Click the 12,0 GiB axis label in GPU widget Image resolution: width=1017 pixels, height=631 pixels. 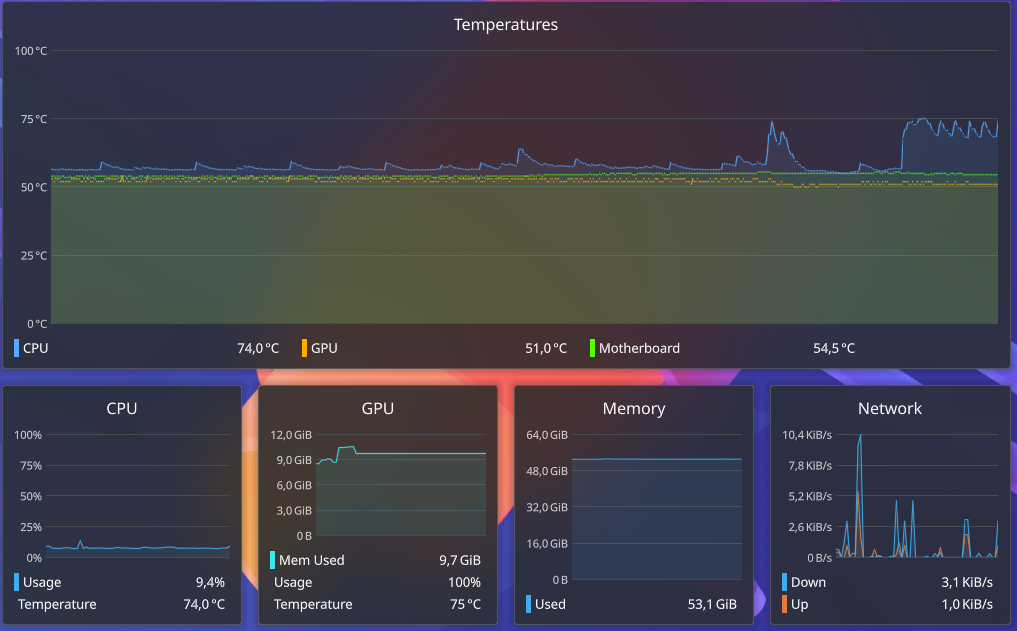(x=291, y=435)
